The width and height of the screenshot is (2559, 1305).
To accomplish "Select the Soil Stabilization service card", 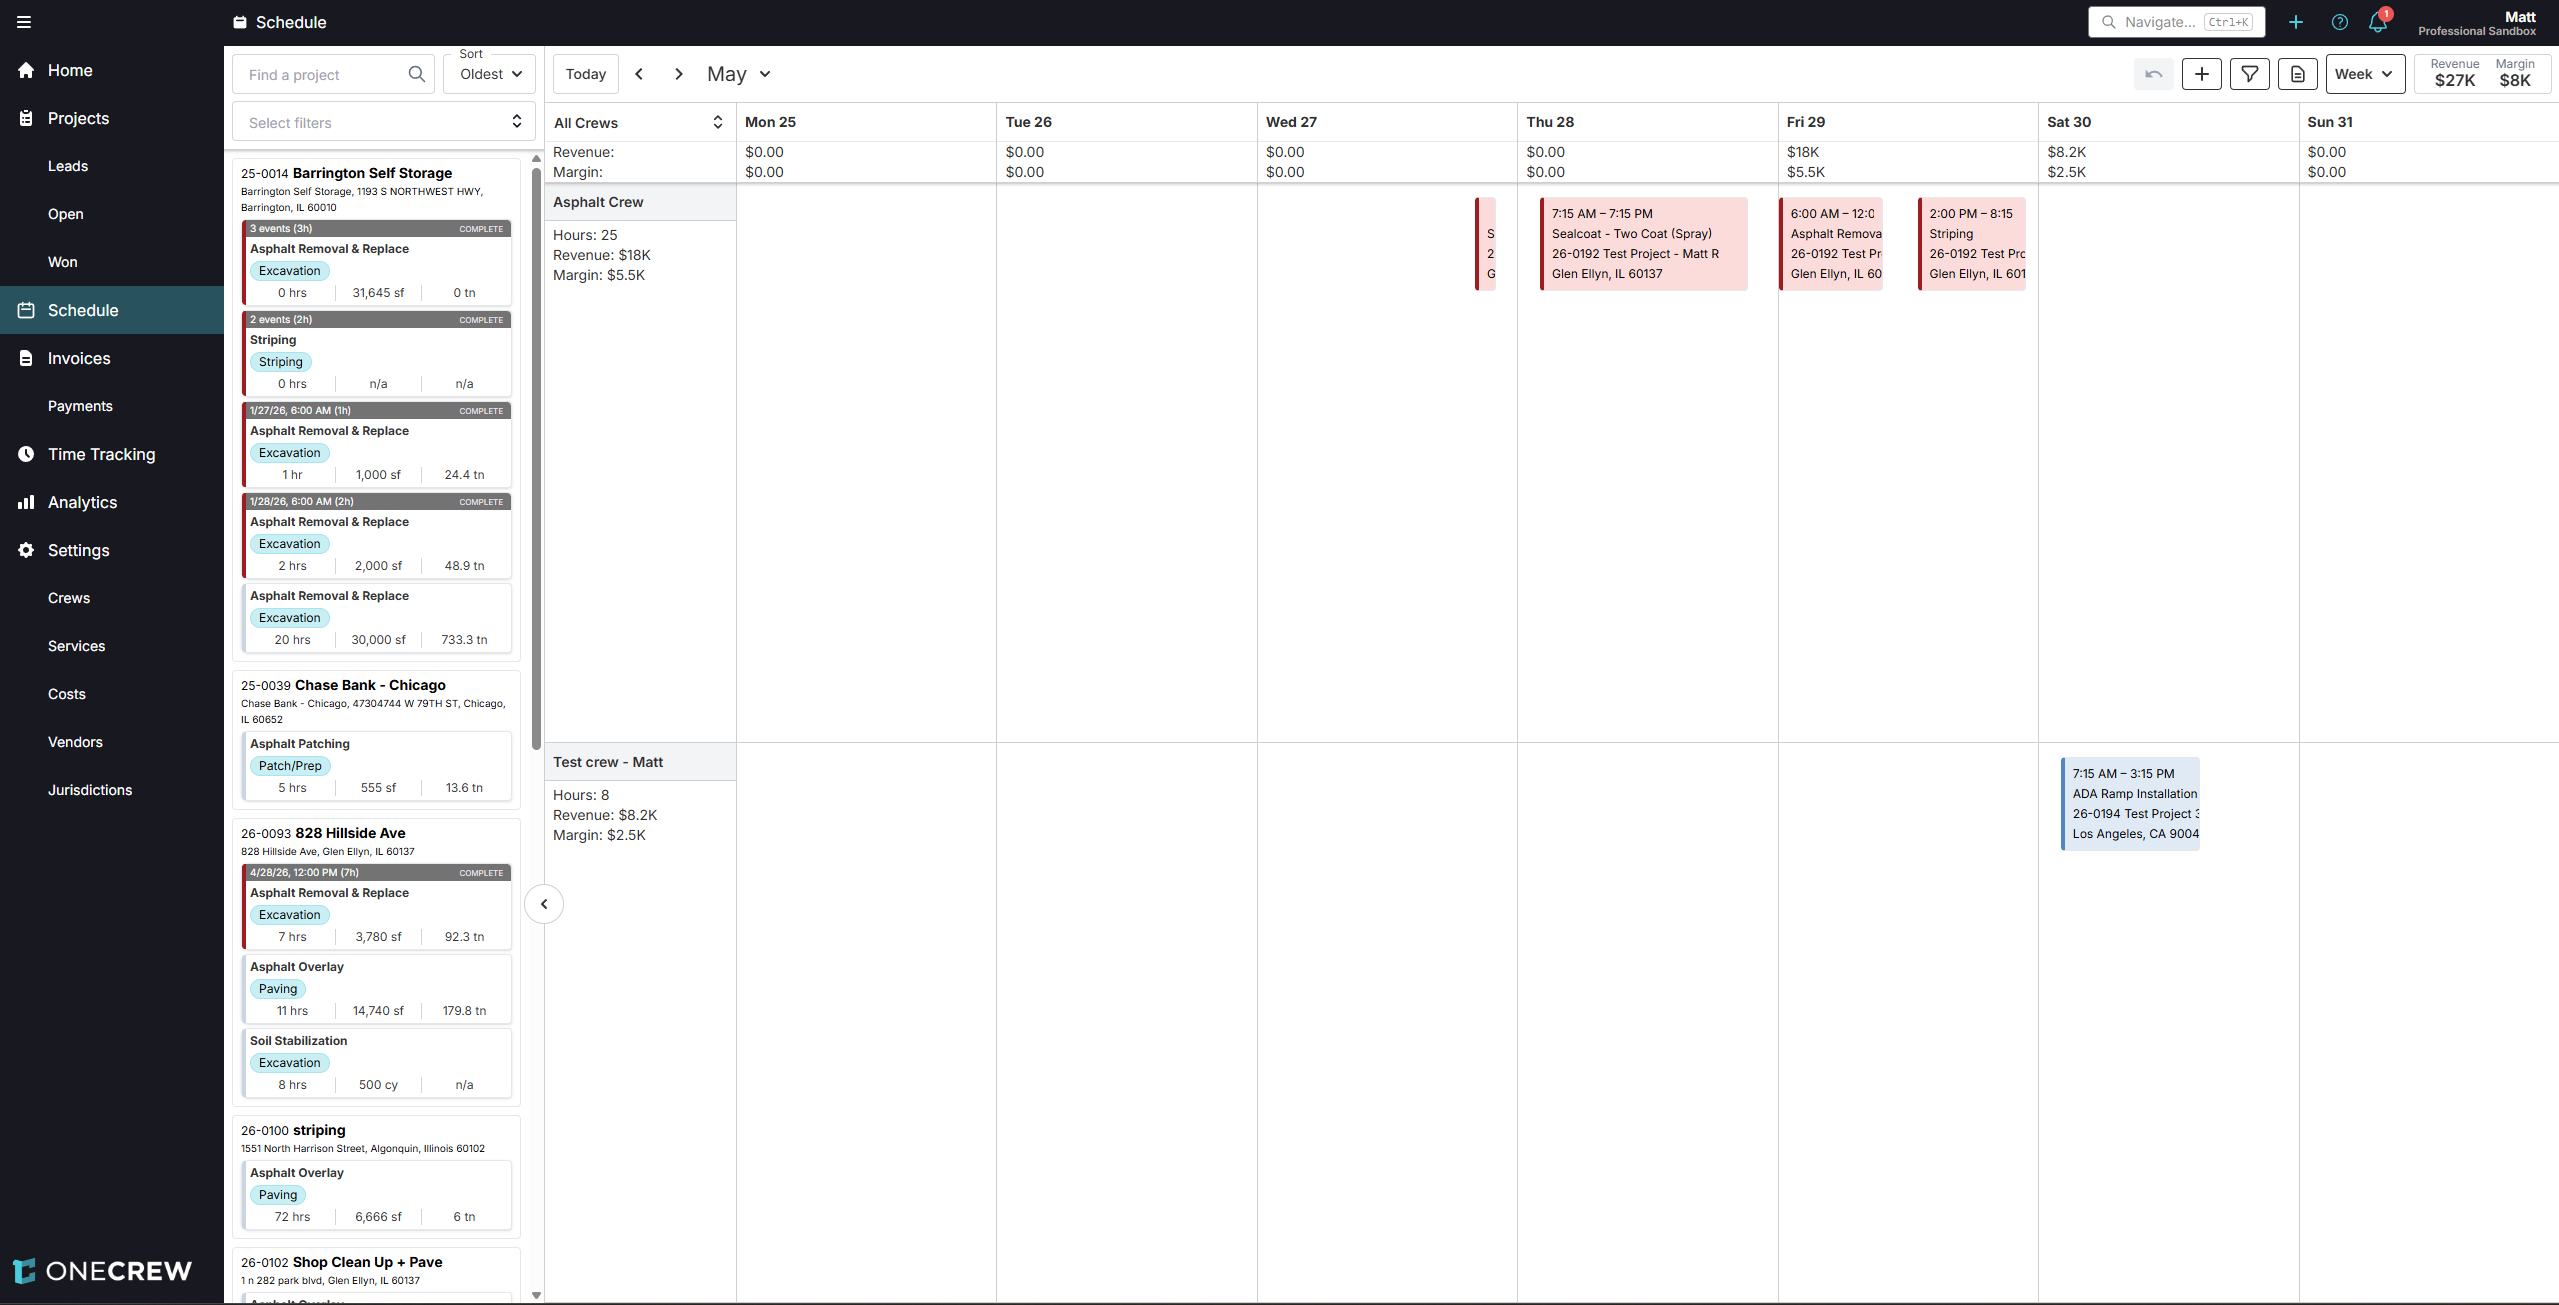I will pyautogui.click(x=376, y=1063).
